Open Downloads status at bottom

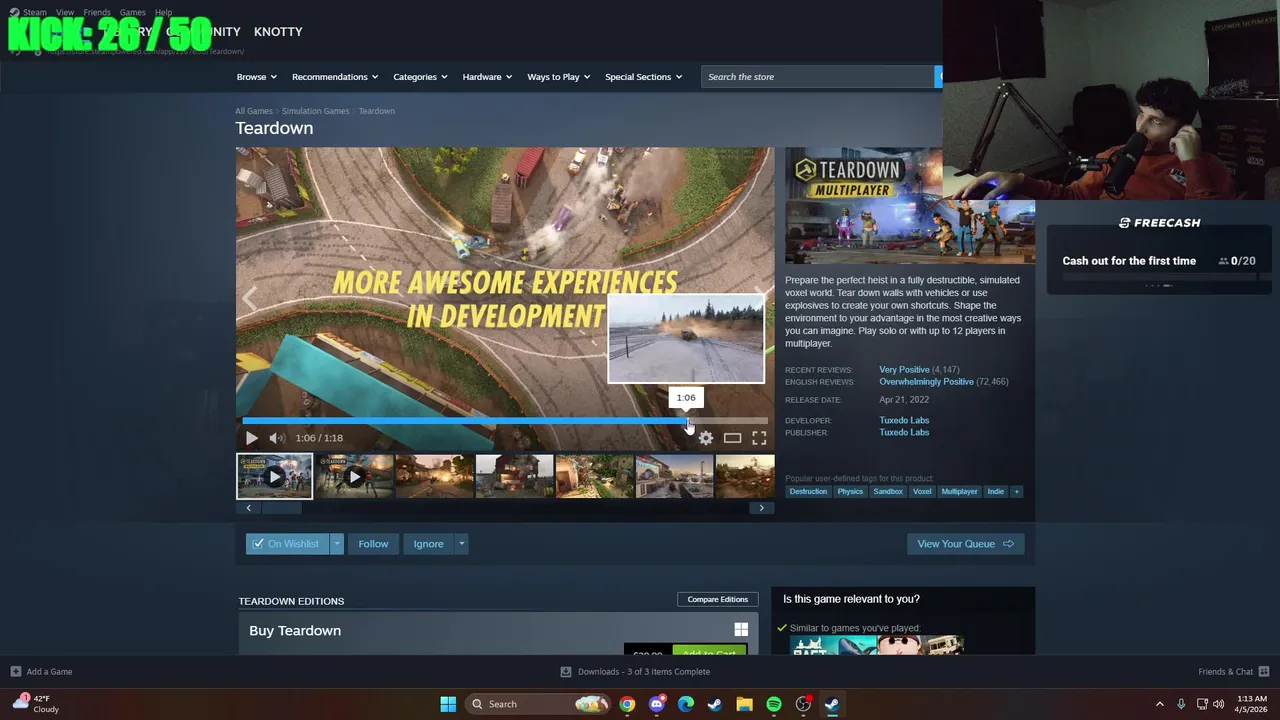pos(635,672)
